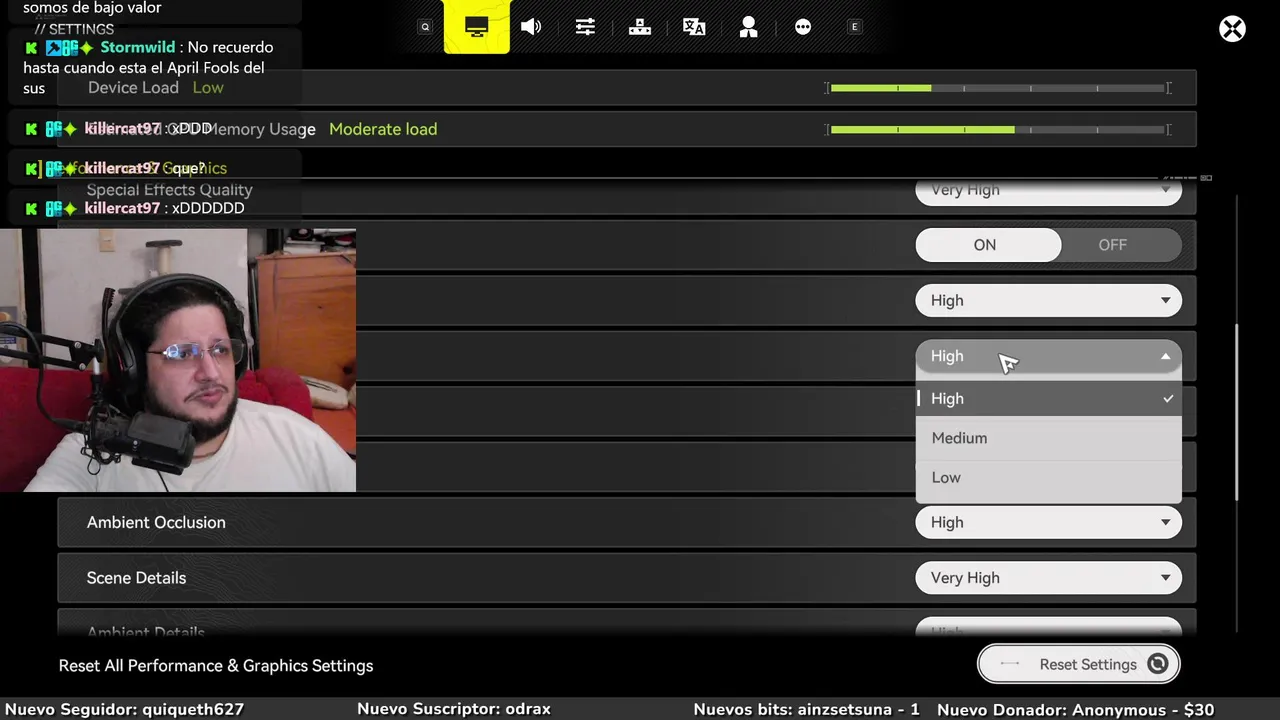This screenshot has width=1280, height=720.
Task: Click the Nuevo Suscriptor odrax ticker
Action: tap(454, 709)
